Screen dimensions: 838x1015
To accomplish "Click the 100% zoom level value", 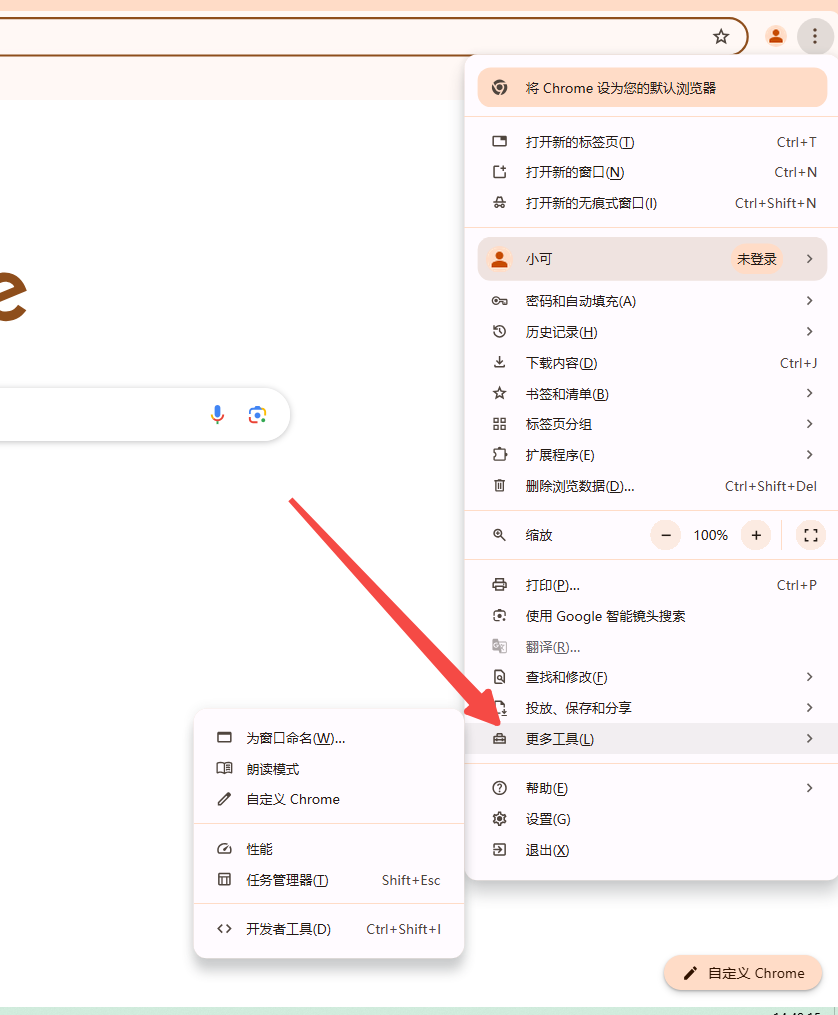I will click(x=711, y=535).
